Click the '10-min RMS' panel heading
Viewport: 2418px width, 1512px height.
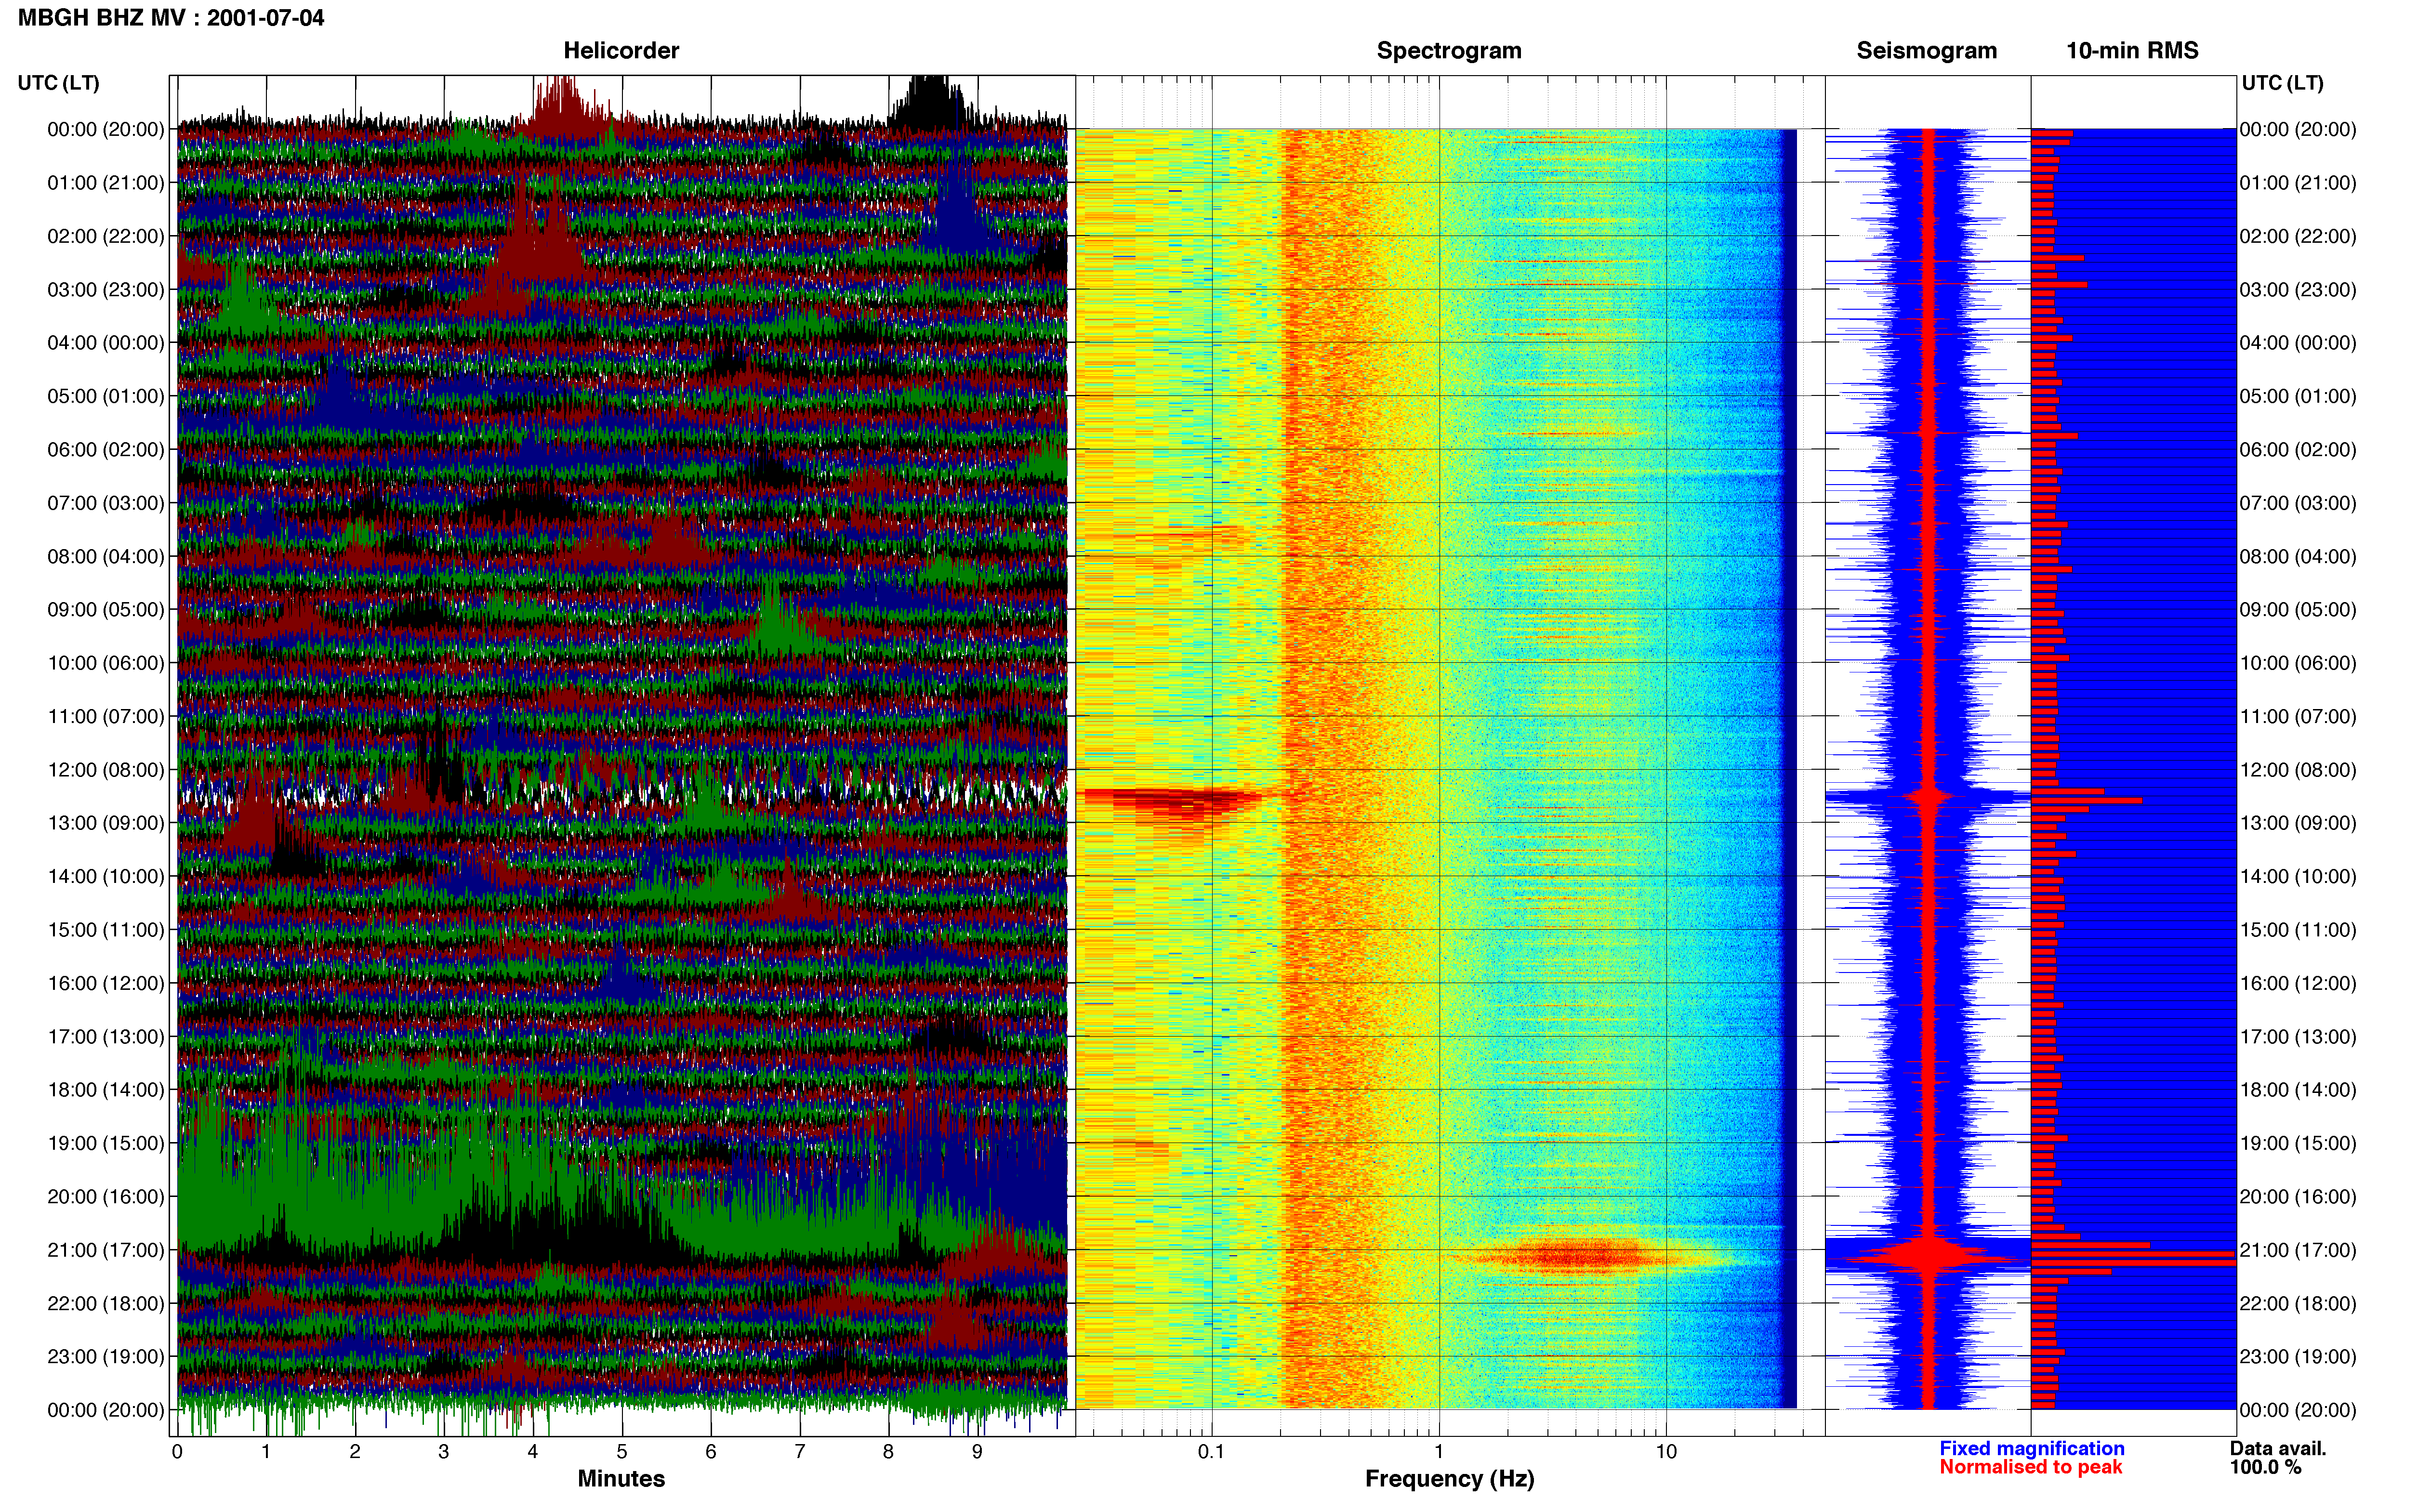tap(2132, 50)
